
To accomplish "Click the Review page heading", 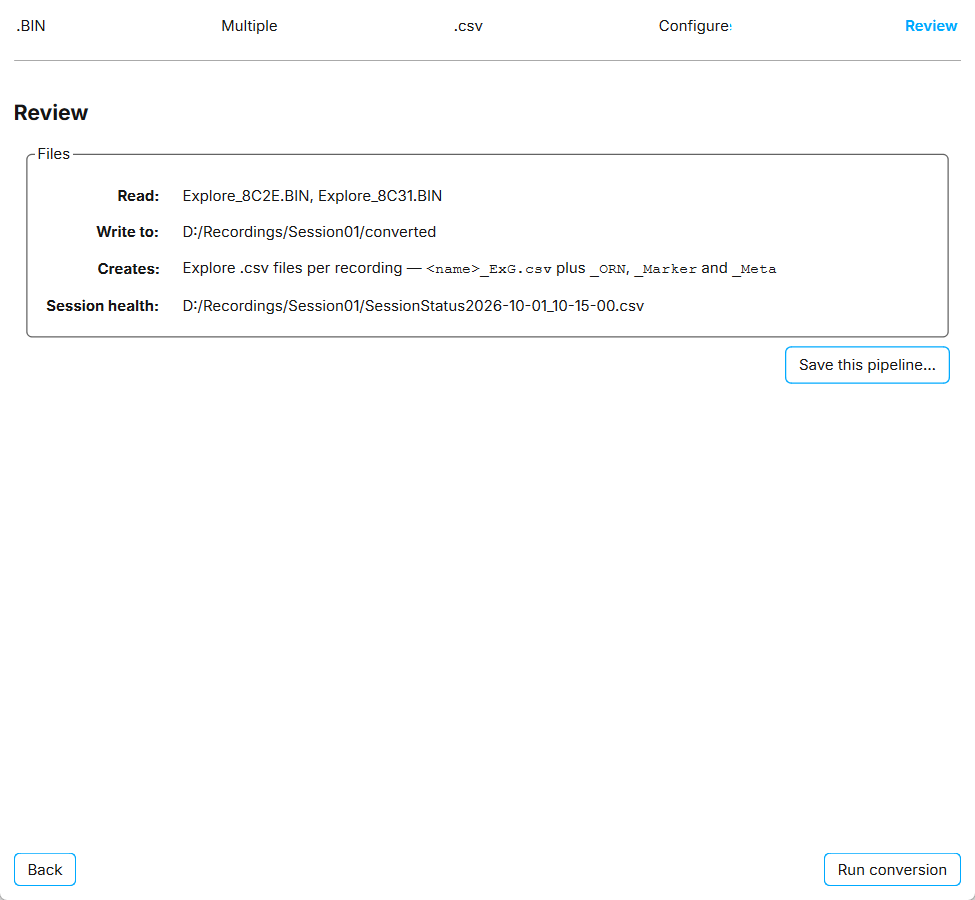I will point(51,113).
